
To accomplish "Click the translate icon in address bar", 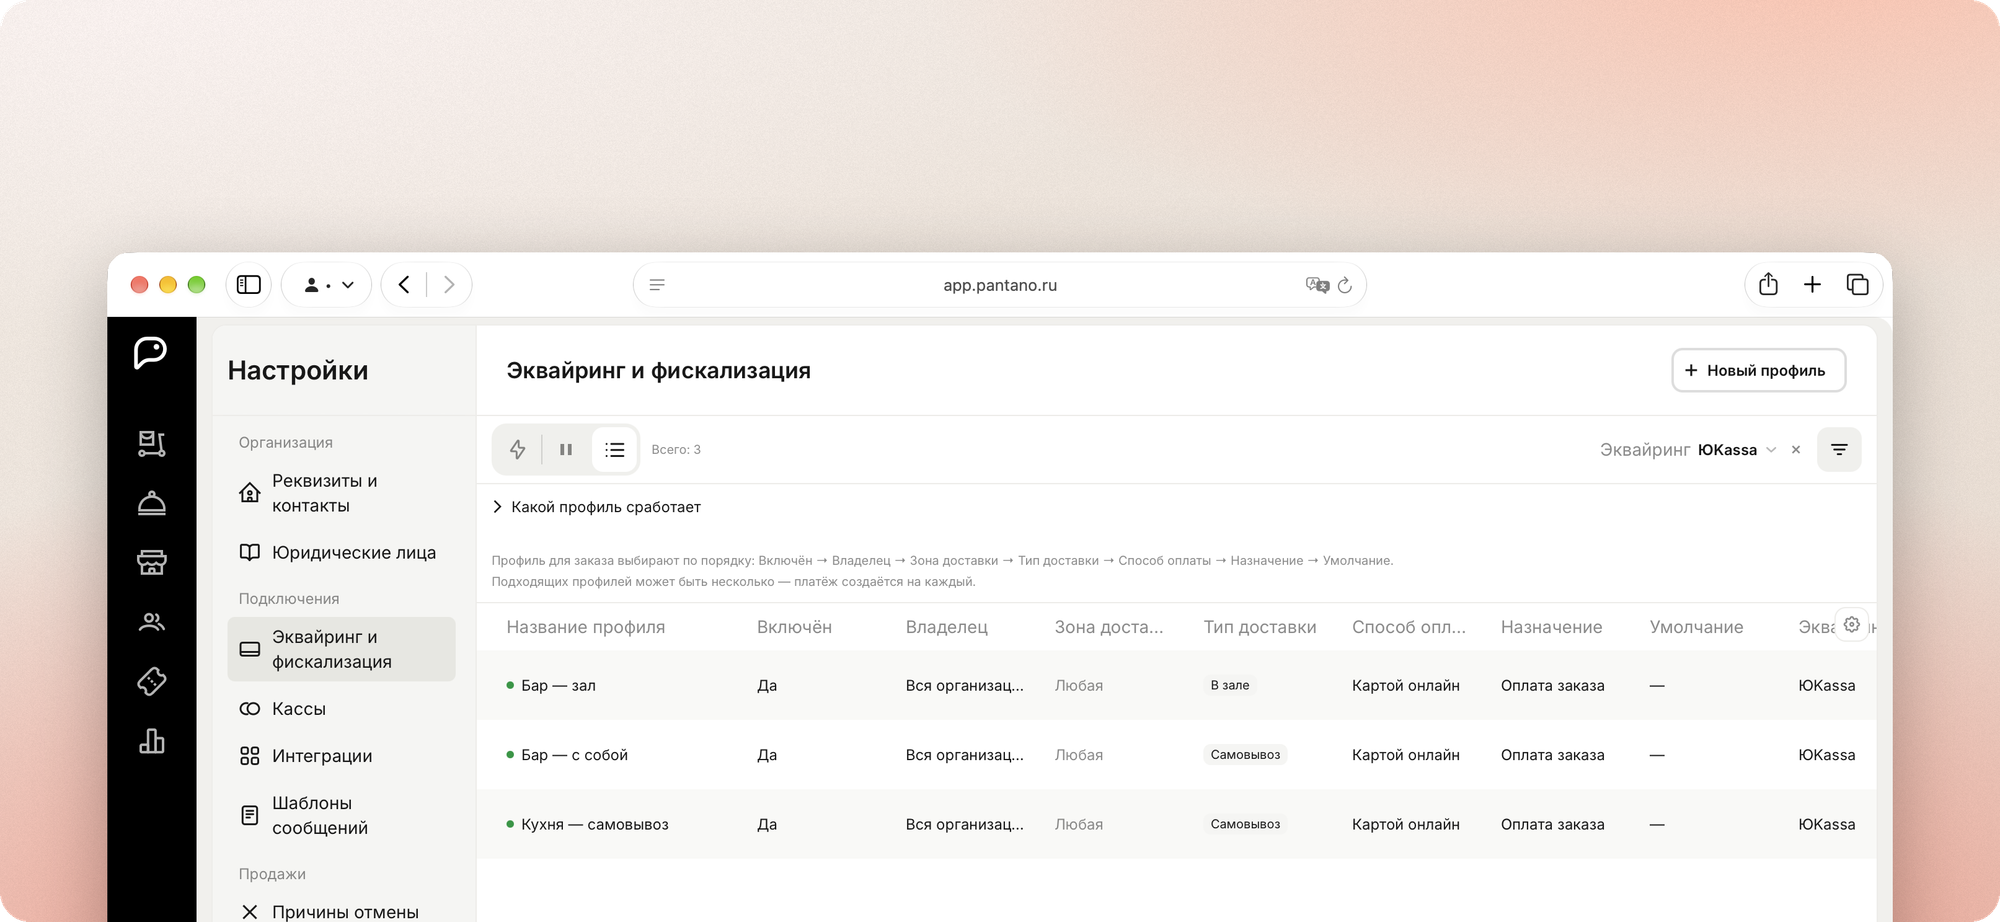I will point(1317,285).
